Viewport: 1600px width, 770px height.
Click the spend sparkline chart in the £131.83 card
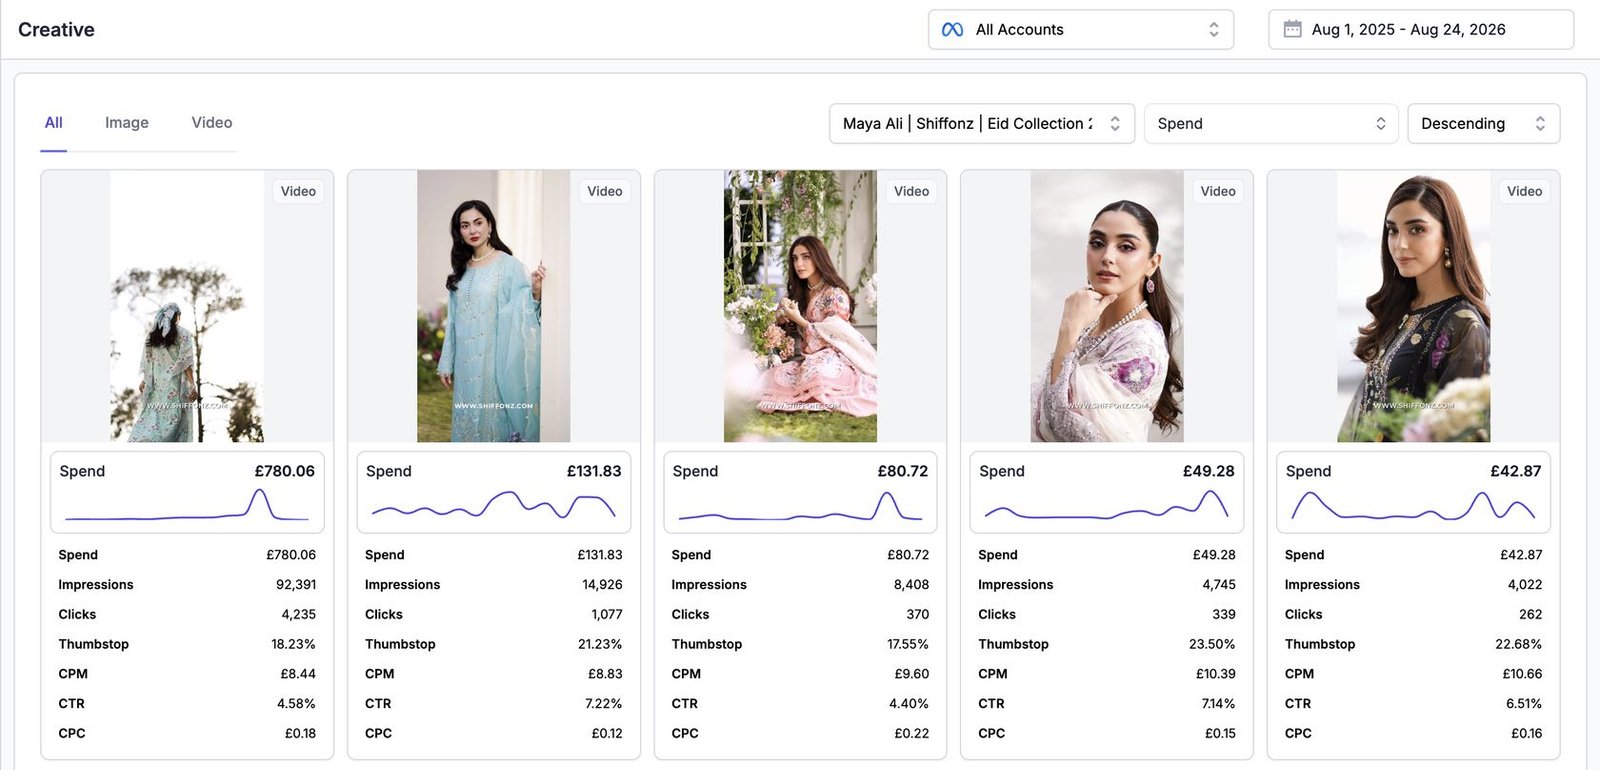click(494, 505)
